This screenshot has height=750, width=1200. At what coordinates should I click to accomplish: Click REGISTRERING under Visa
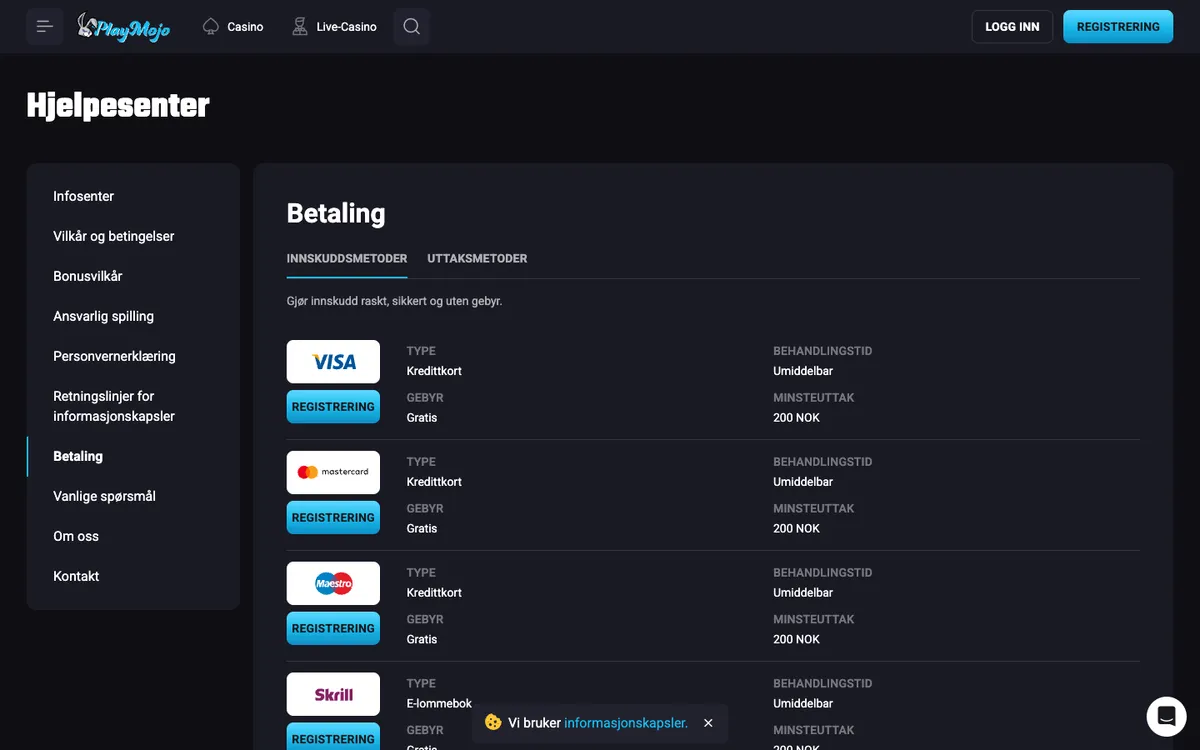click(x=333, y=407)
